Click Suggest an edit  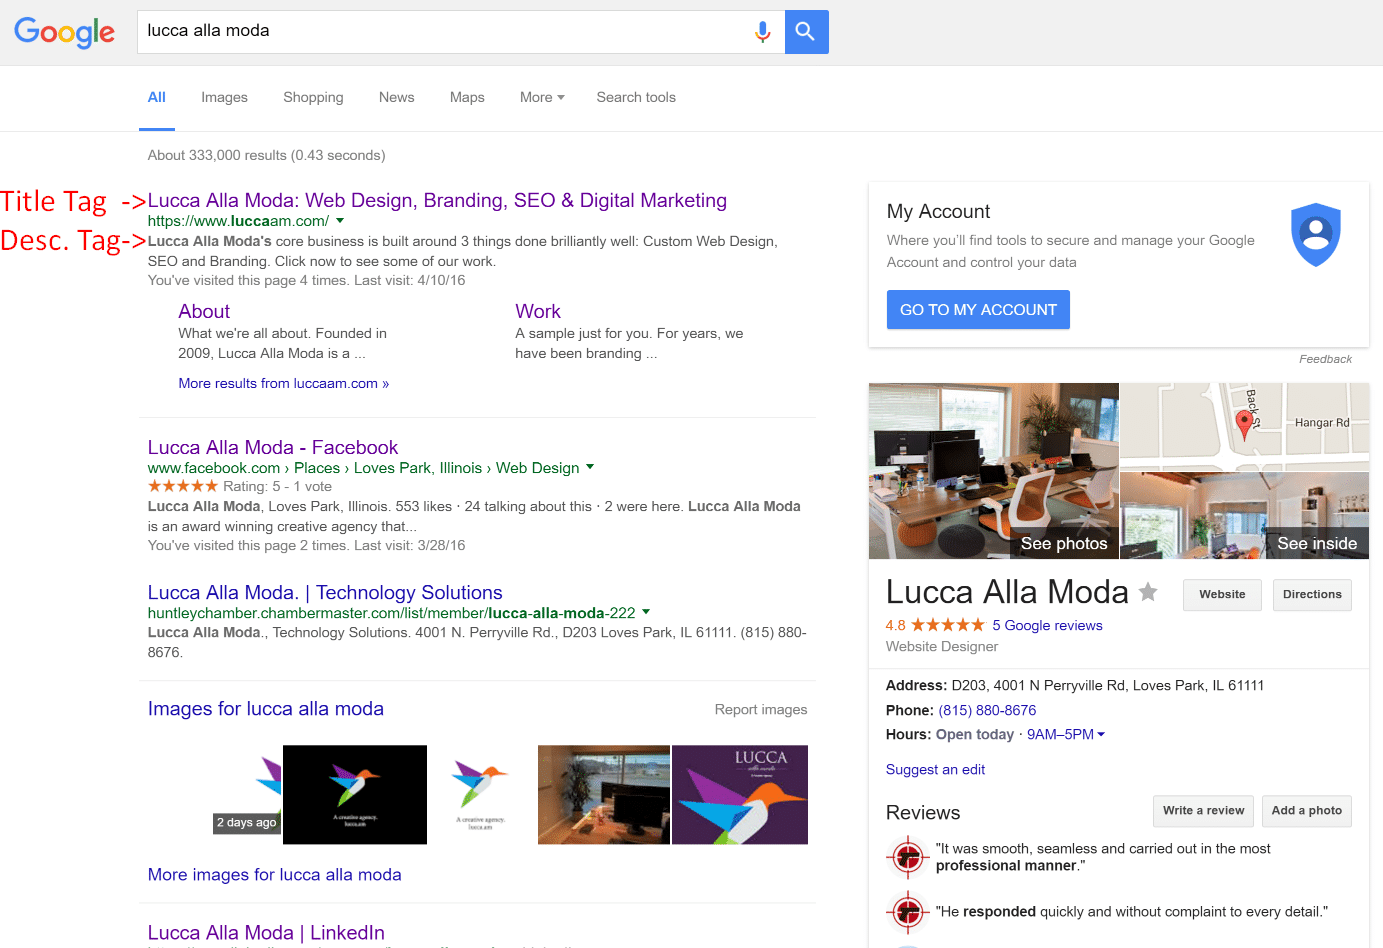click(x=935, y=769)
